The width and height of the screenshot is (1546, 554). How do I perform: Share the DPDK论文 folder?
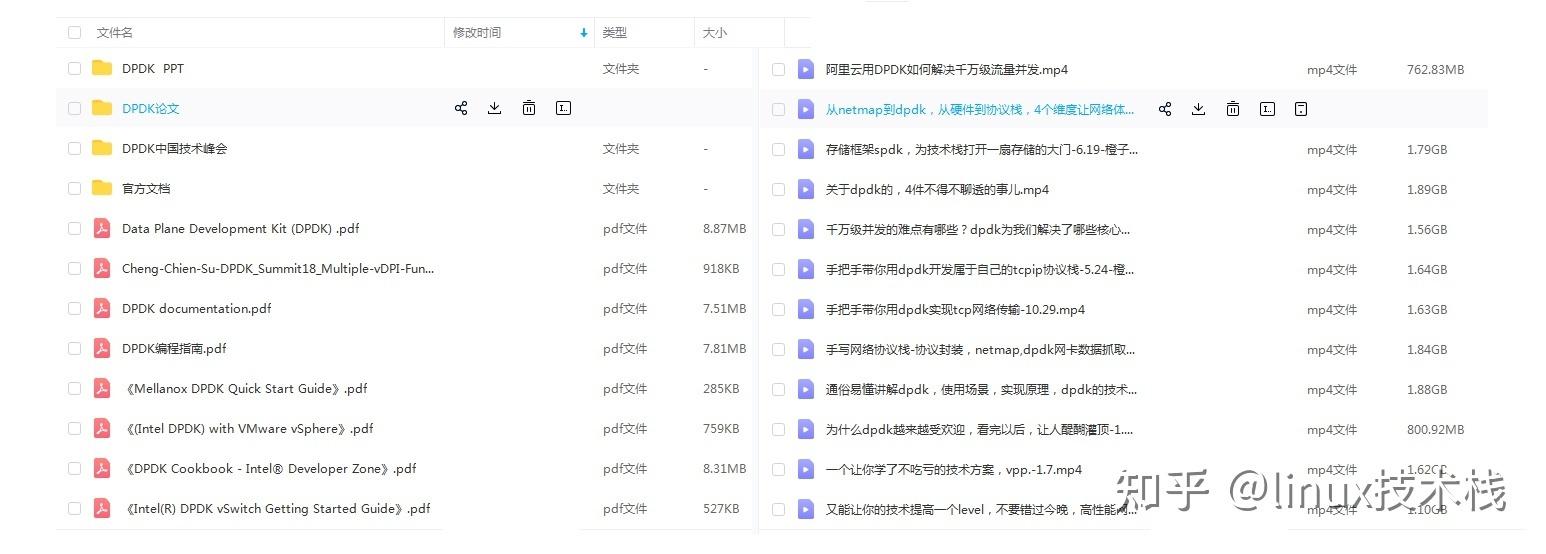pyautogui.click(x=461, y=108)
